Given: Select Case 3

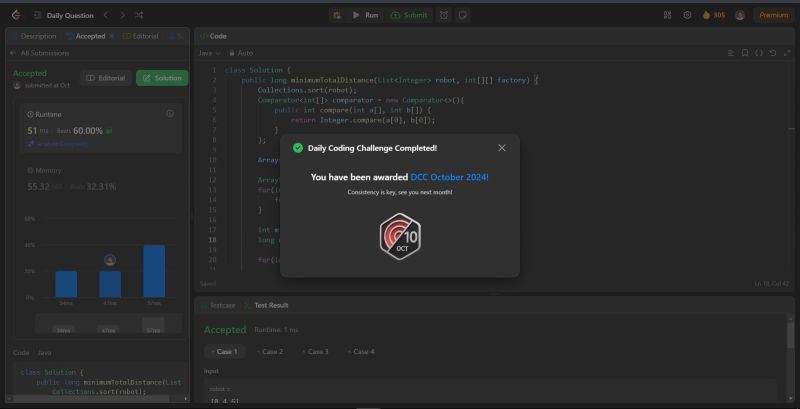Looking at the screenshot, I should (316, 351).
